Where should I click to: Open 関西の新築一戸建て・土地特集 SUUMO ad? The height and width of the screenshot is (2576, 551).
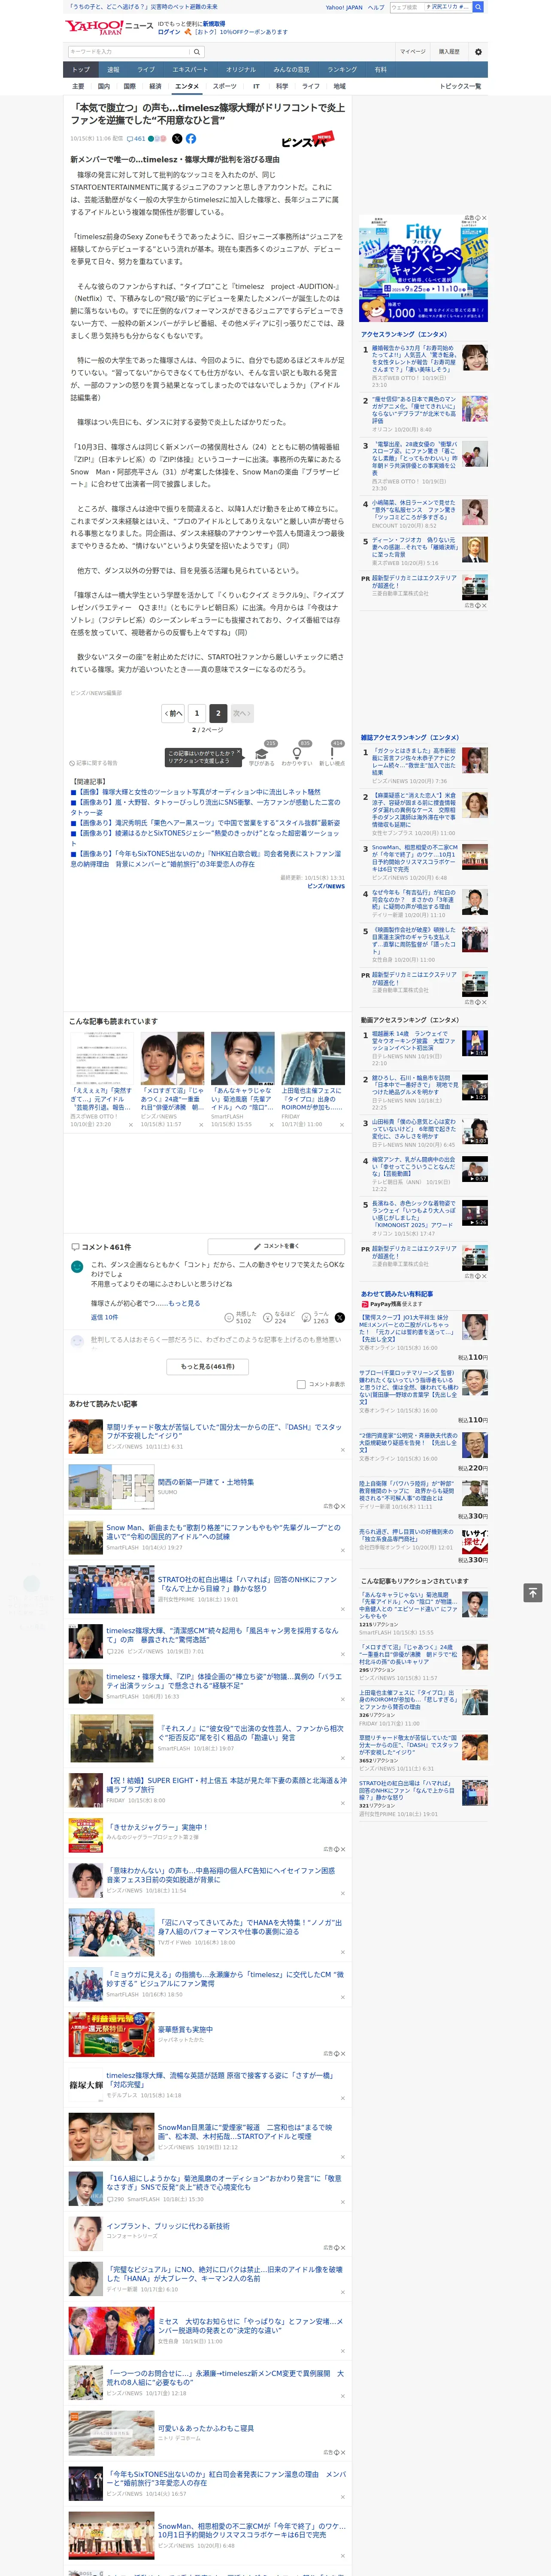(x=206, y=1483)
